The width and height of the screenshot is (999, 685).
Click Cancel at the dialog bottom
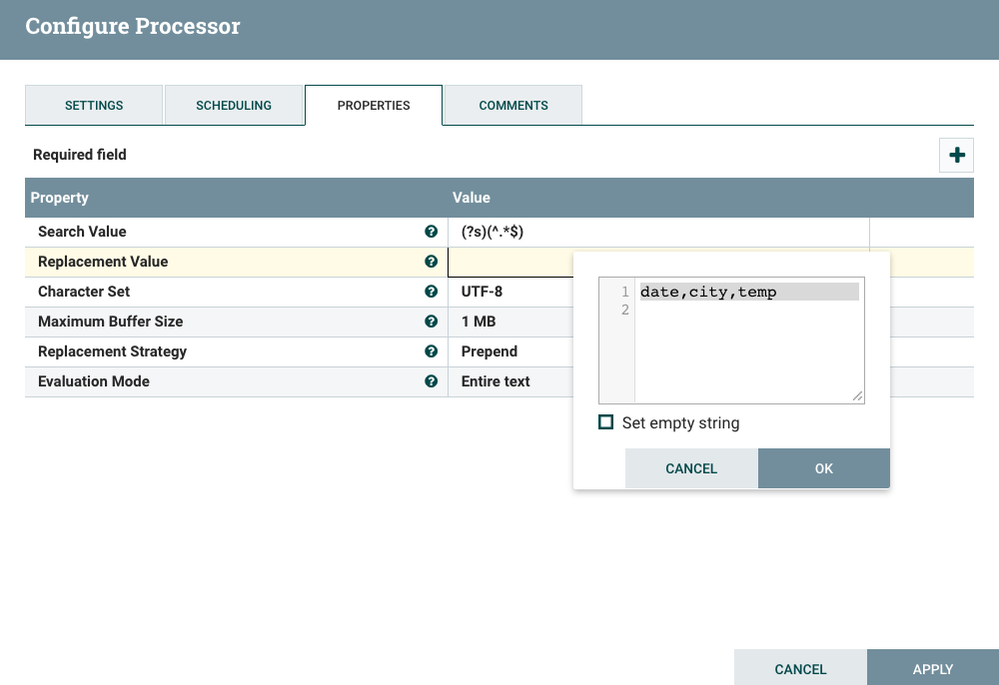pos(800,668)
